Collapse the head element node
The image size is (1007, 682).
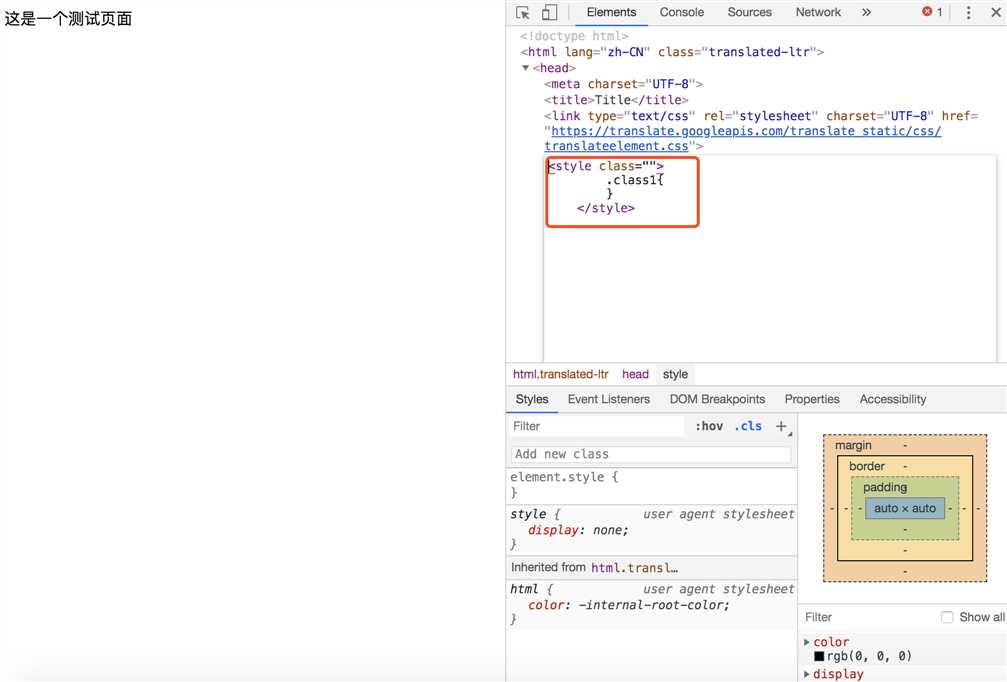(525, 68)
